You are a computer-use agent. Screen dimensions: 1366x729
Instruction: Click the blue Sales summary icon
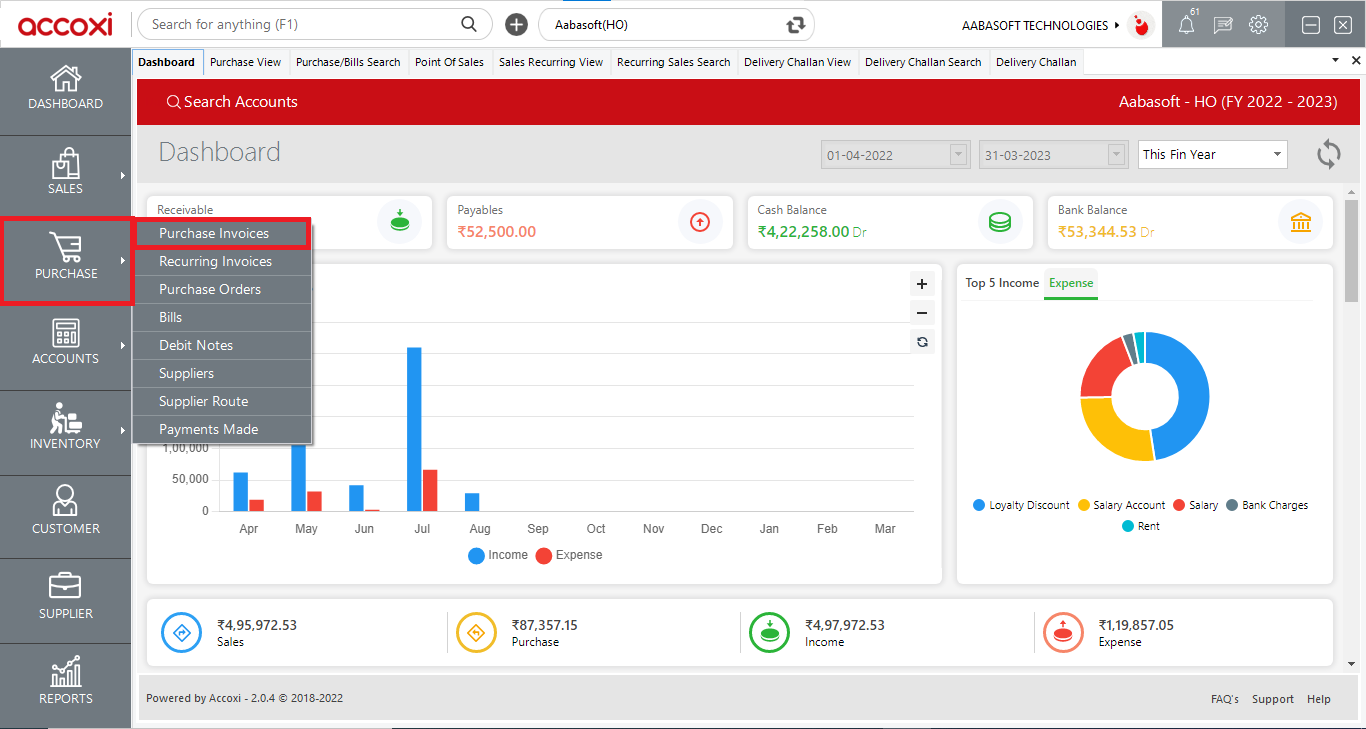(x=182, y=632)
